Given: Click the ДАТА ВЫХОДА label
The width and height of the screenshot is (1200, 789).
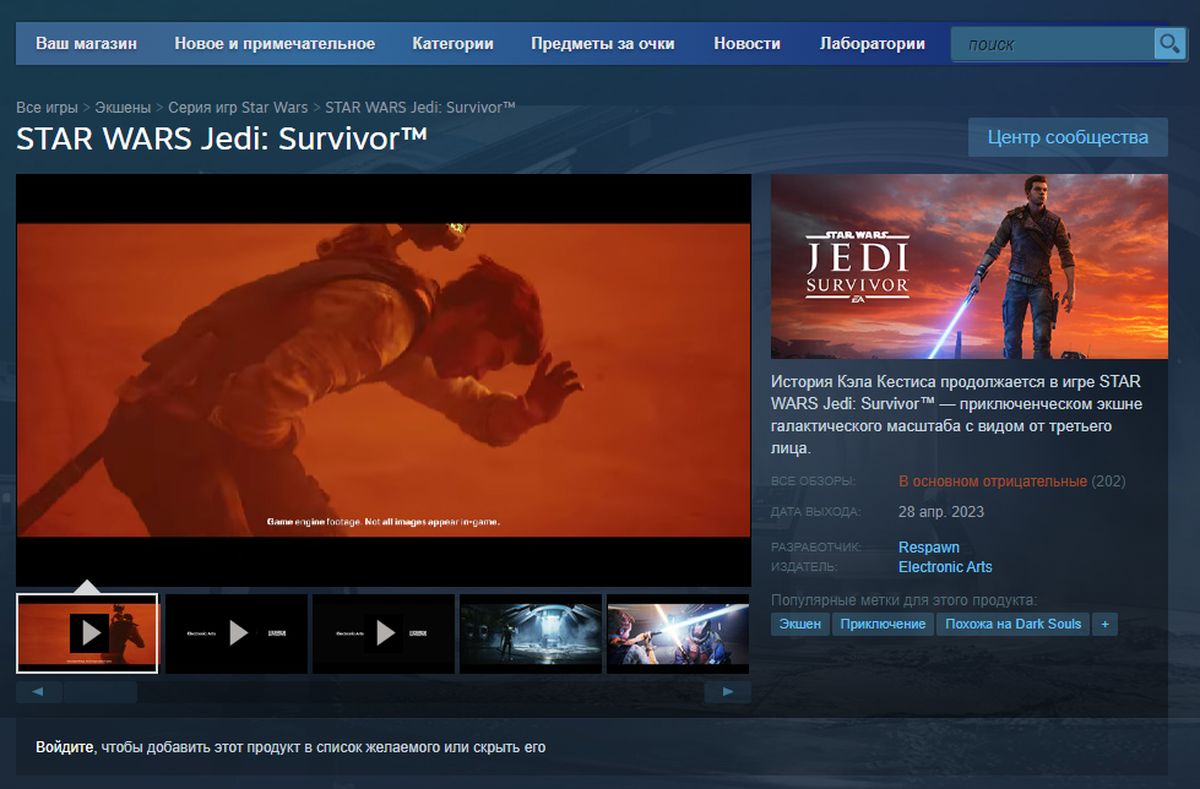Looking at the screenshot, I should 816,512.
